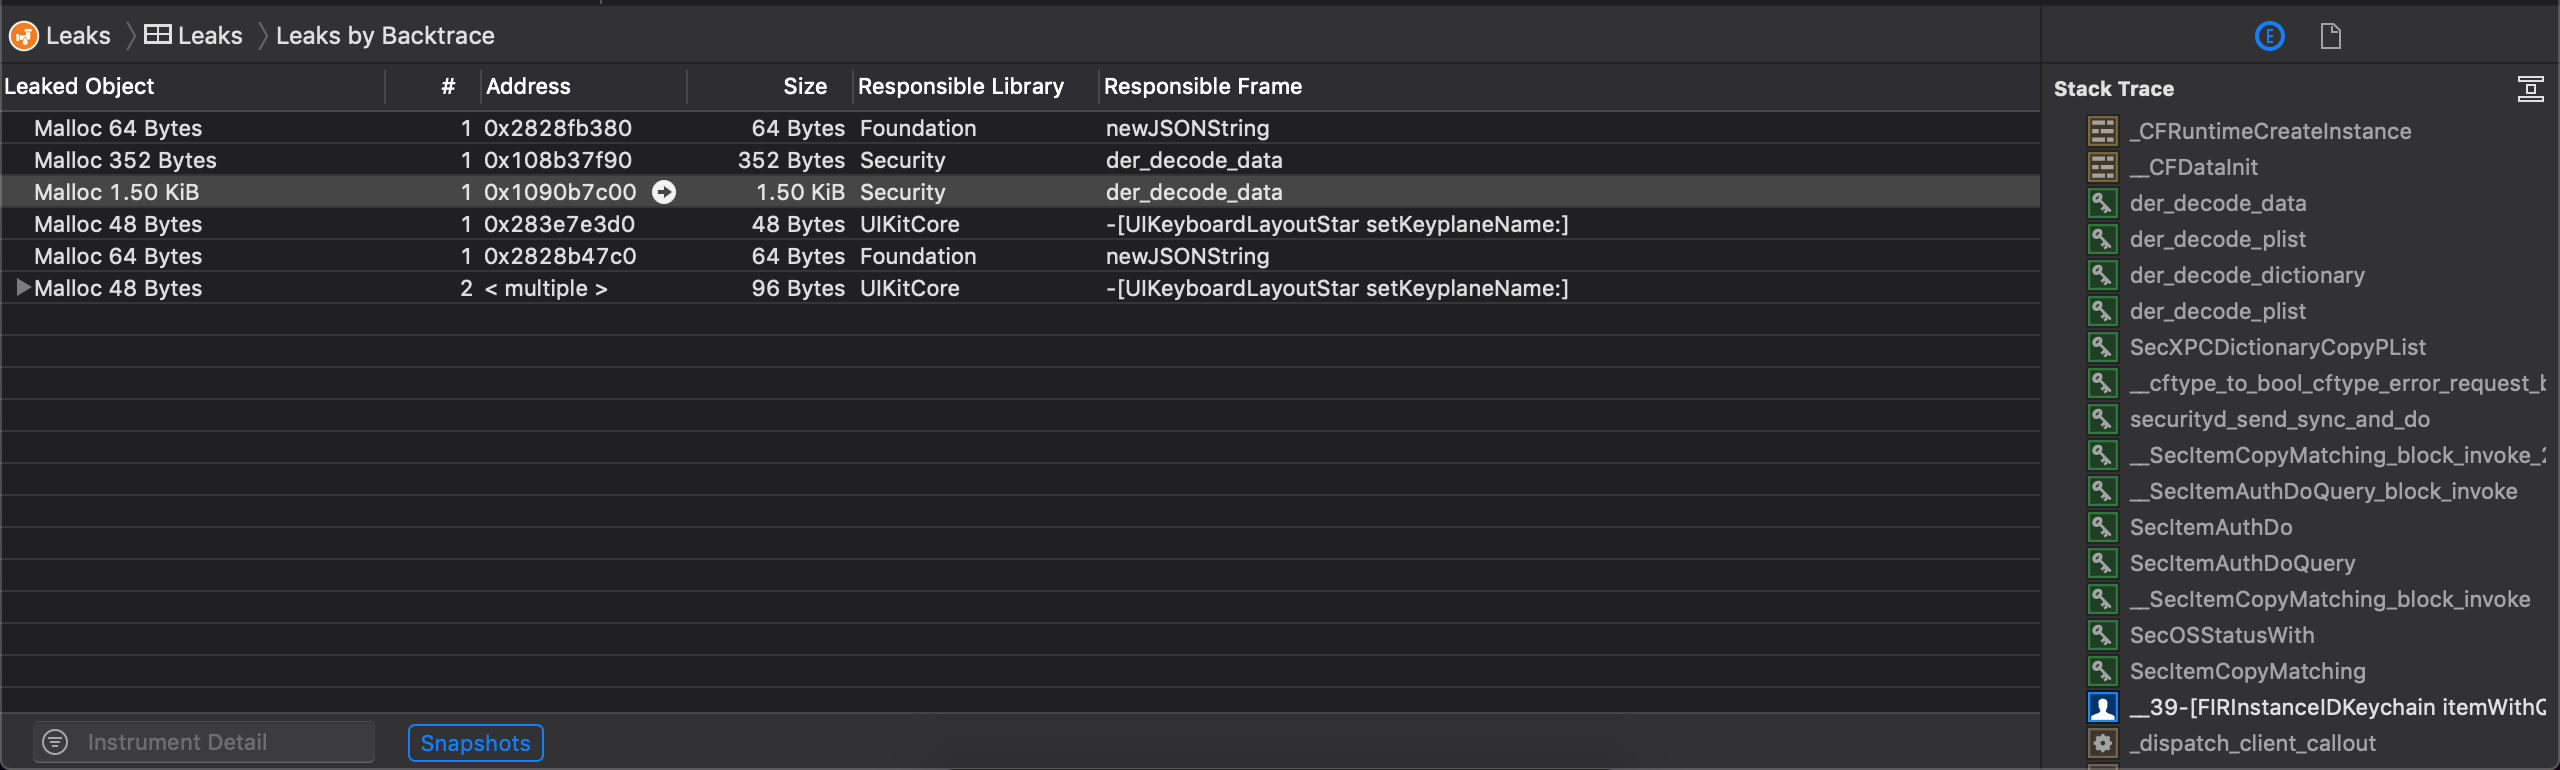Open the filter options icon in detail field
Image resolution: width=2560 pixels, height=770 pixels.
tap(55, 742)
